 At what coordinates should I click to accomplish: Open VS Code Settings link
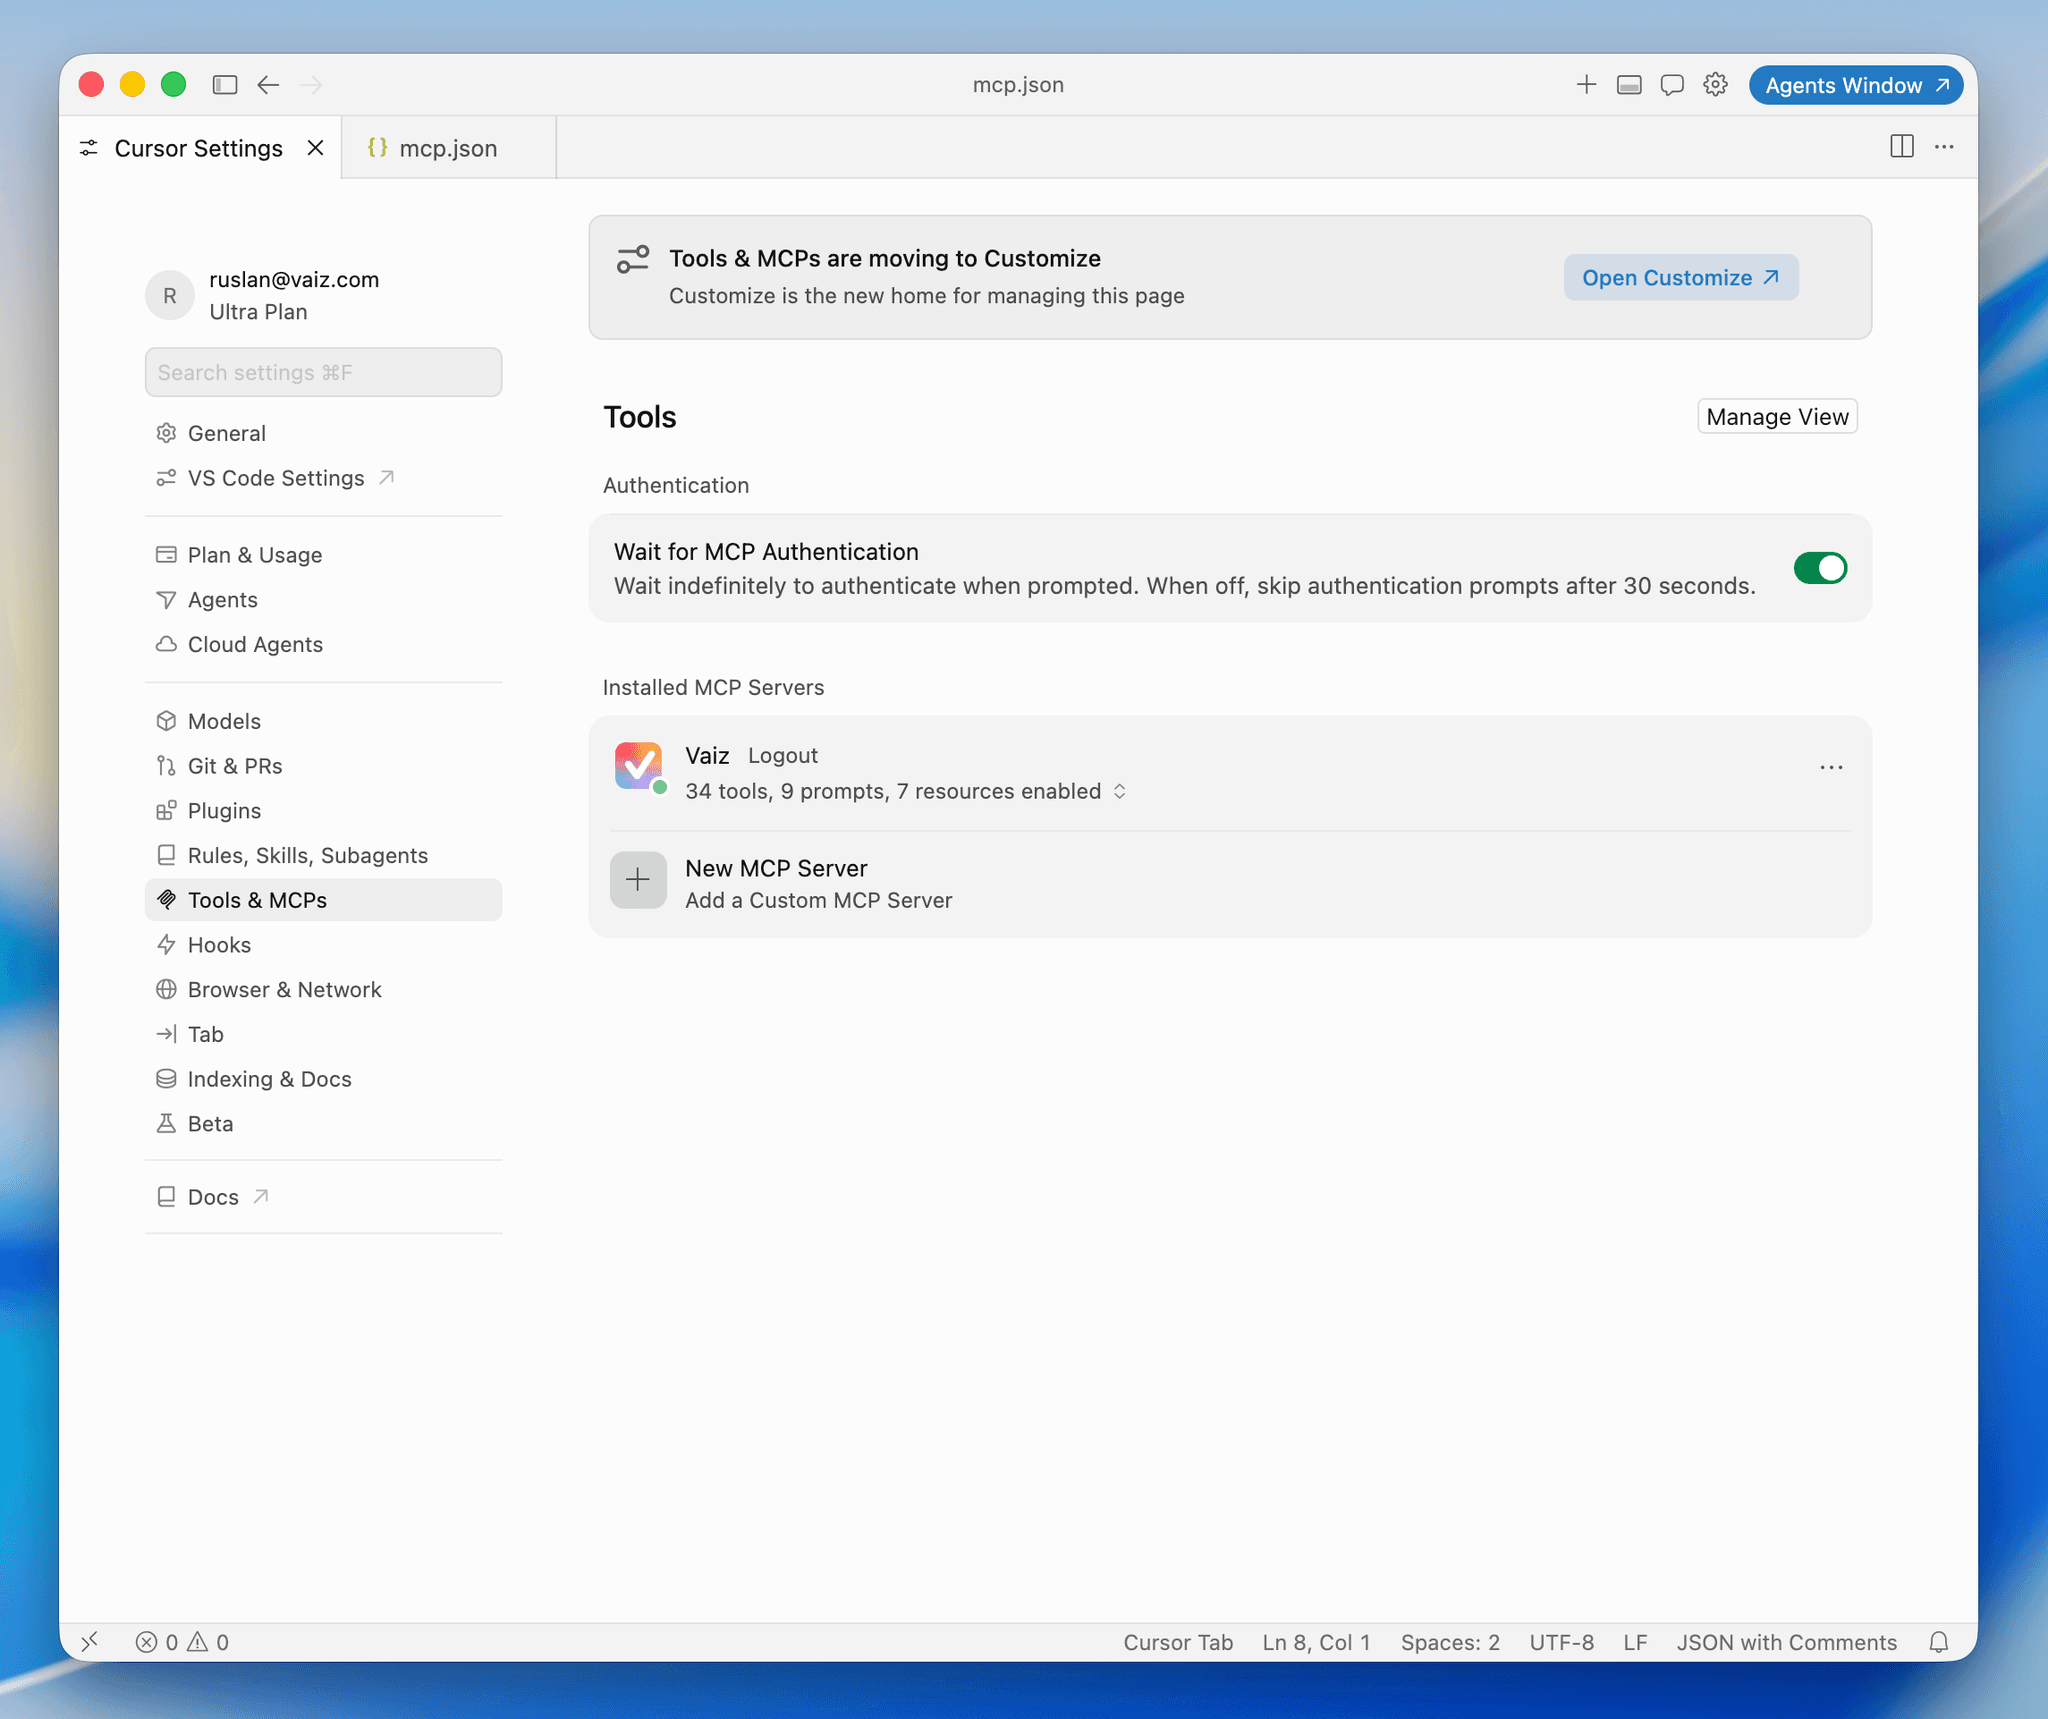323,478
